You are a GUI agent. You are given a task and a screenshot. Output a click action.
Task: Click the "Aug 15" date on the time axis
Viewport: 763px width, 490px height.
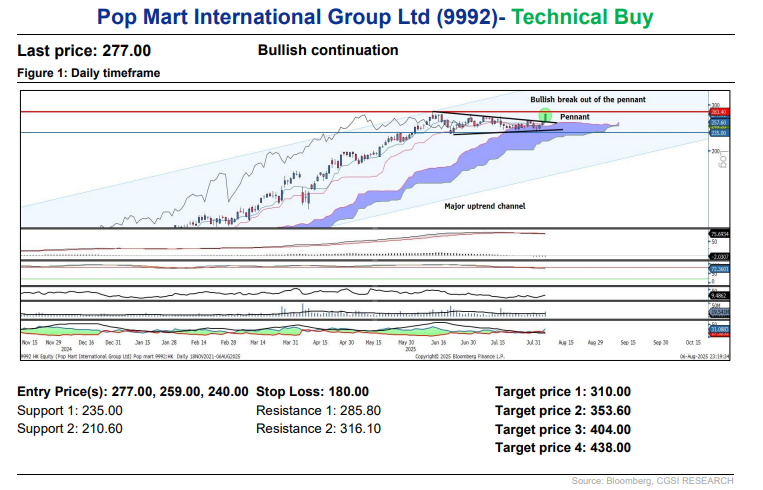click(x=565, y=343)
